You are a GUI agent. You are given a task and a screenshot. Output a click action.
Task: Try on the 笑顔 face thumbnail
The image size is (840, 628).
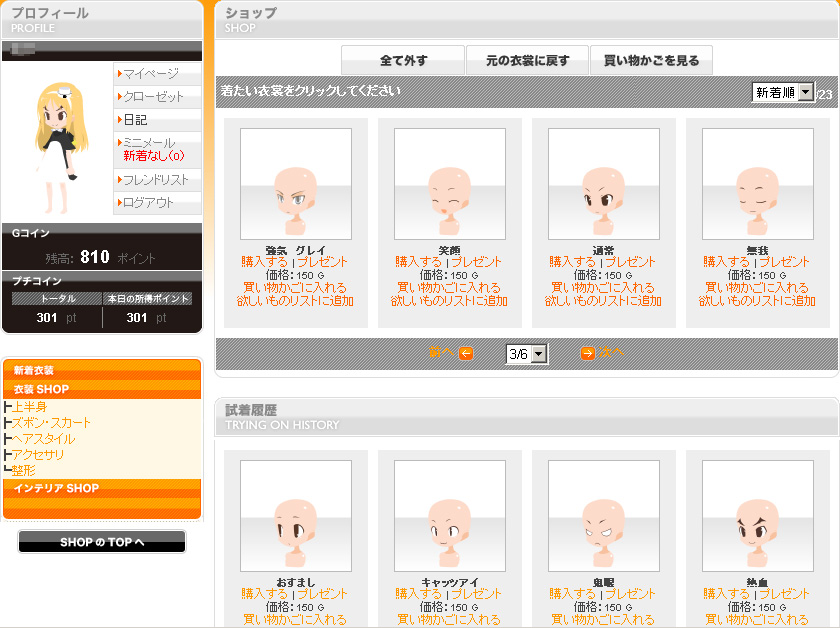pos(450,184)
